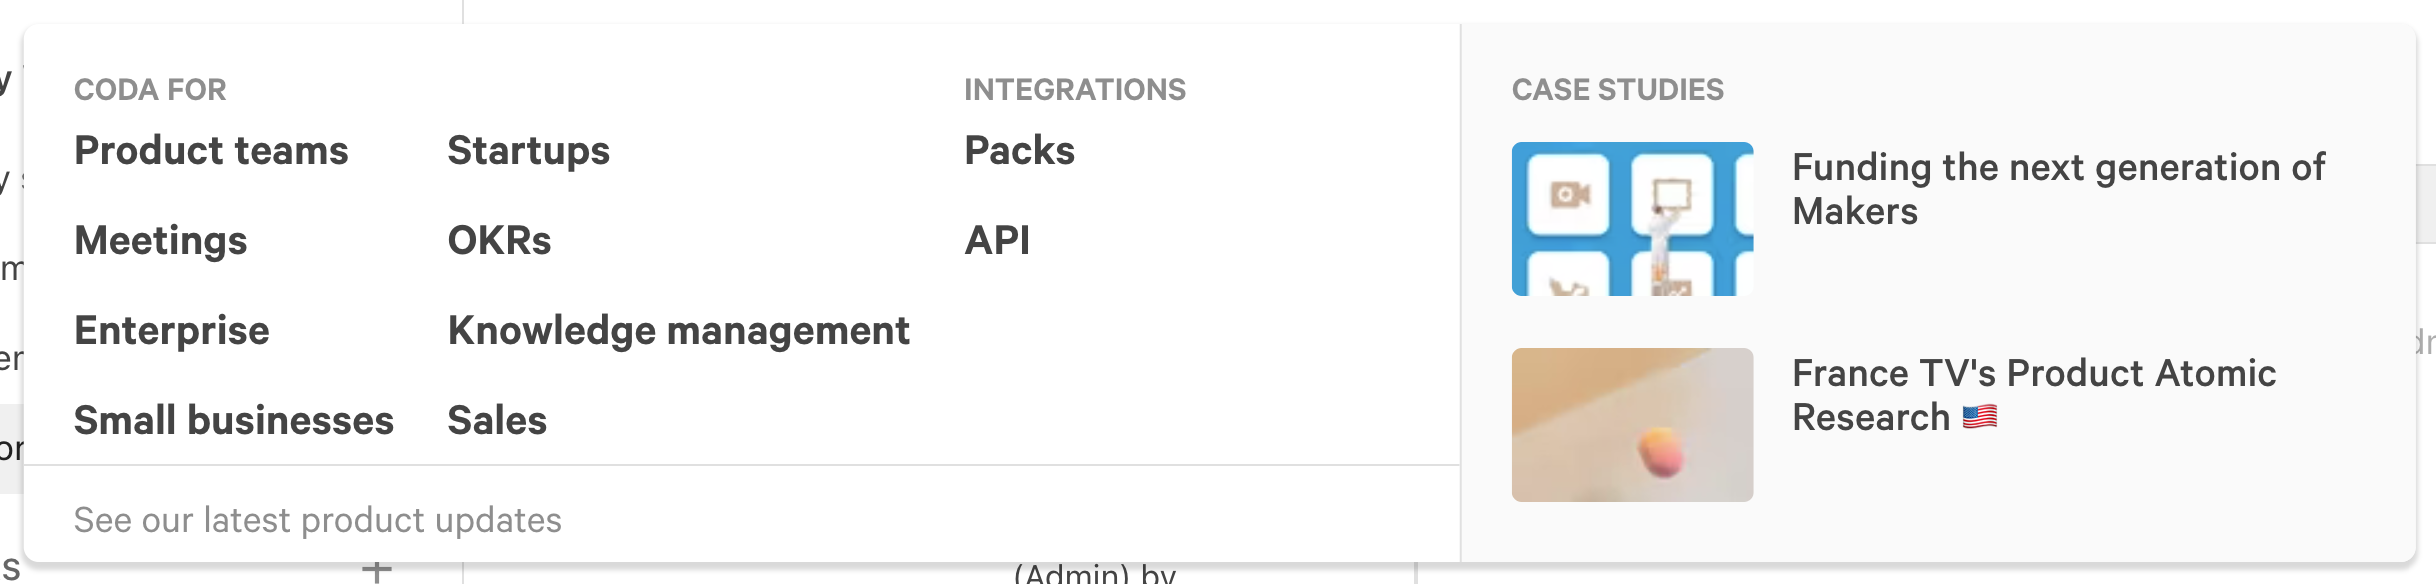Select Meetings under Coda For
The image size is (2436, 584).
pos(160,241)
